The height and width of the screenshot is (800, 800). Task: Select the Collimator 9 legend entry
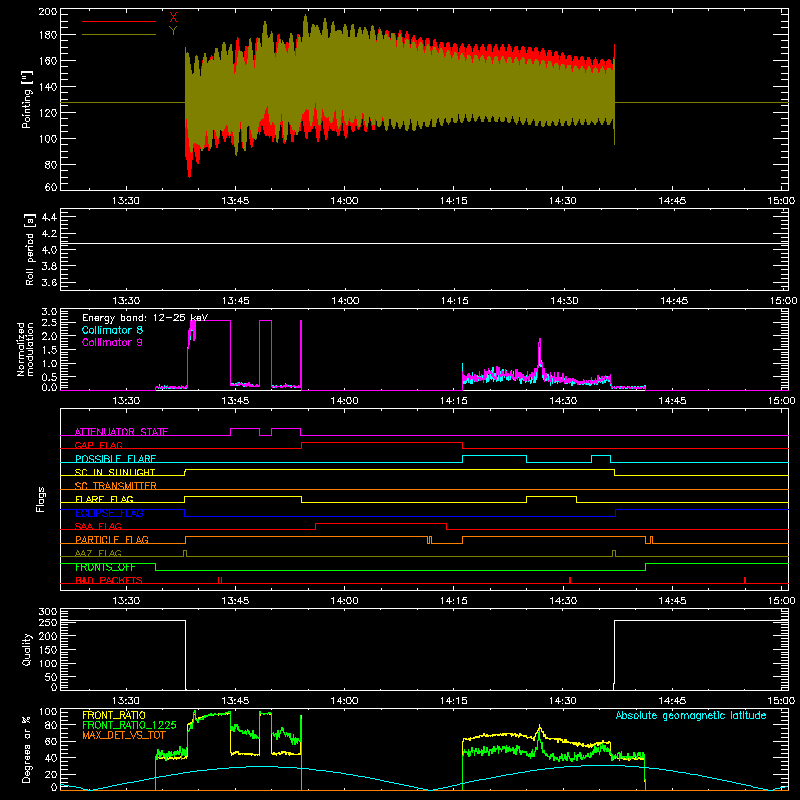coord(112,342)
